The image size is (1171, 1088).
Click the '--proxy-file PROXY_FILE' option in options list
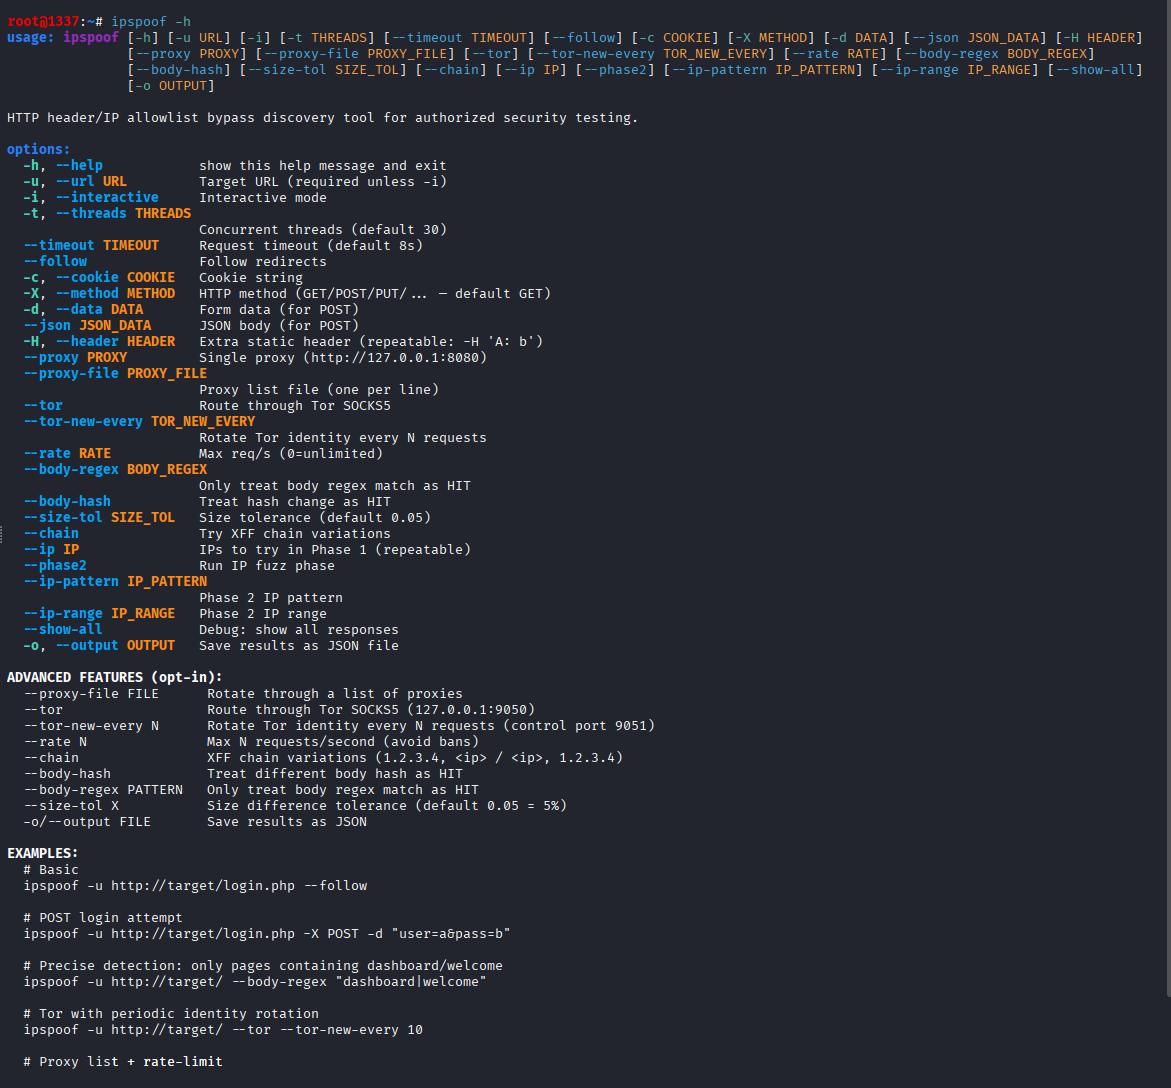pyautogui.click(x=115, y=373)
